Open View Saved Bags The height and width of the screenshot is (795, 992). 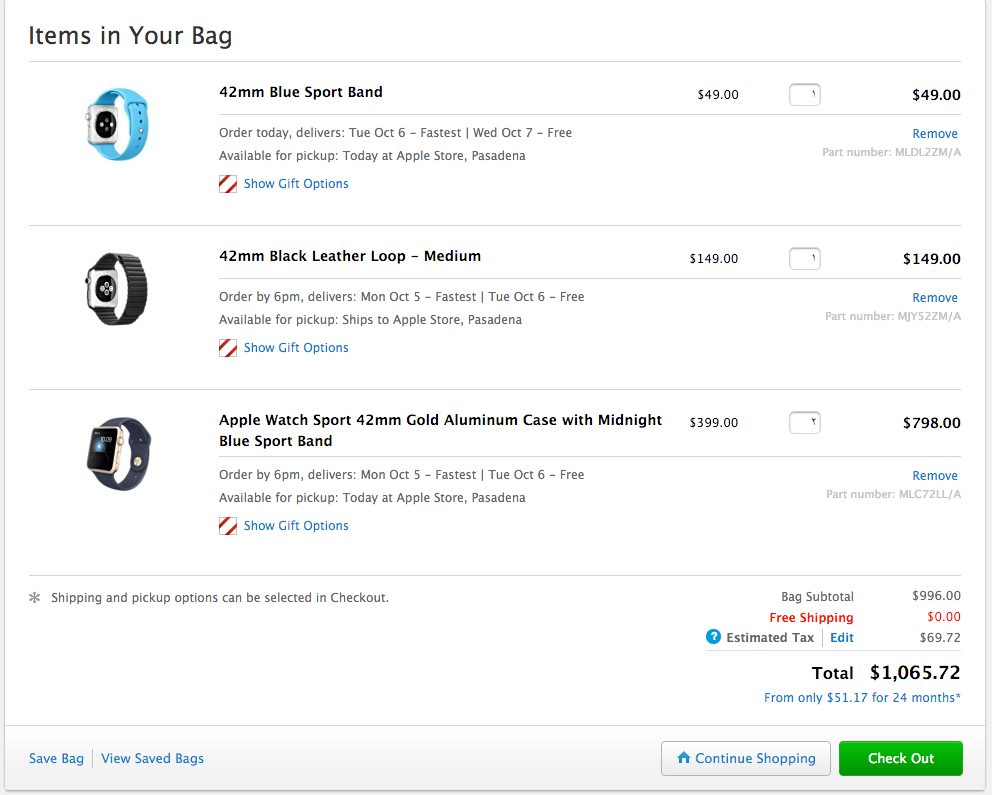[153, 759]
